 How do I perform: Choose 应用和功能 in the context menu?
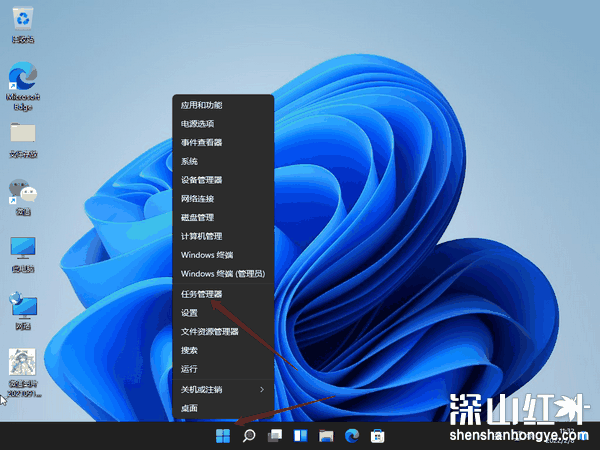click(x=223, y=105)
